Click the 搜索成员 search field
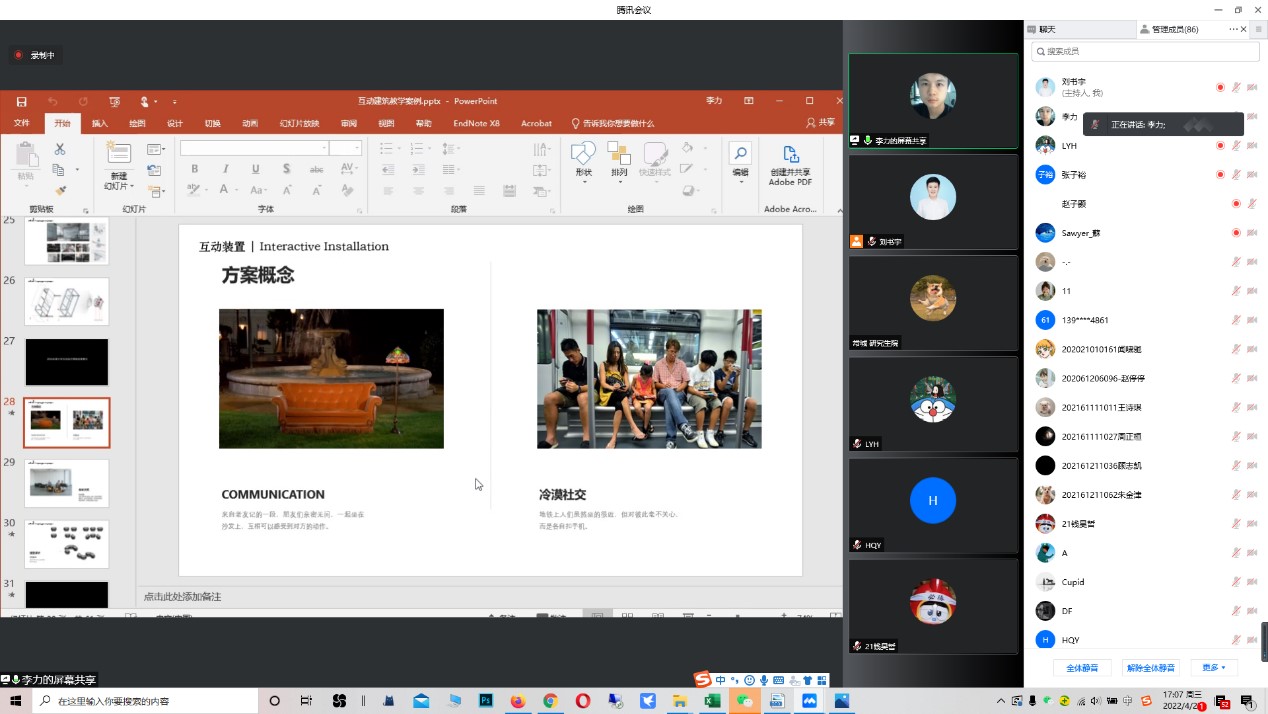The height and width of the screenshot is (714, 1268). click(1145, 51)
